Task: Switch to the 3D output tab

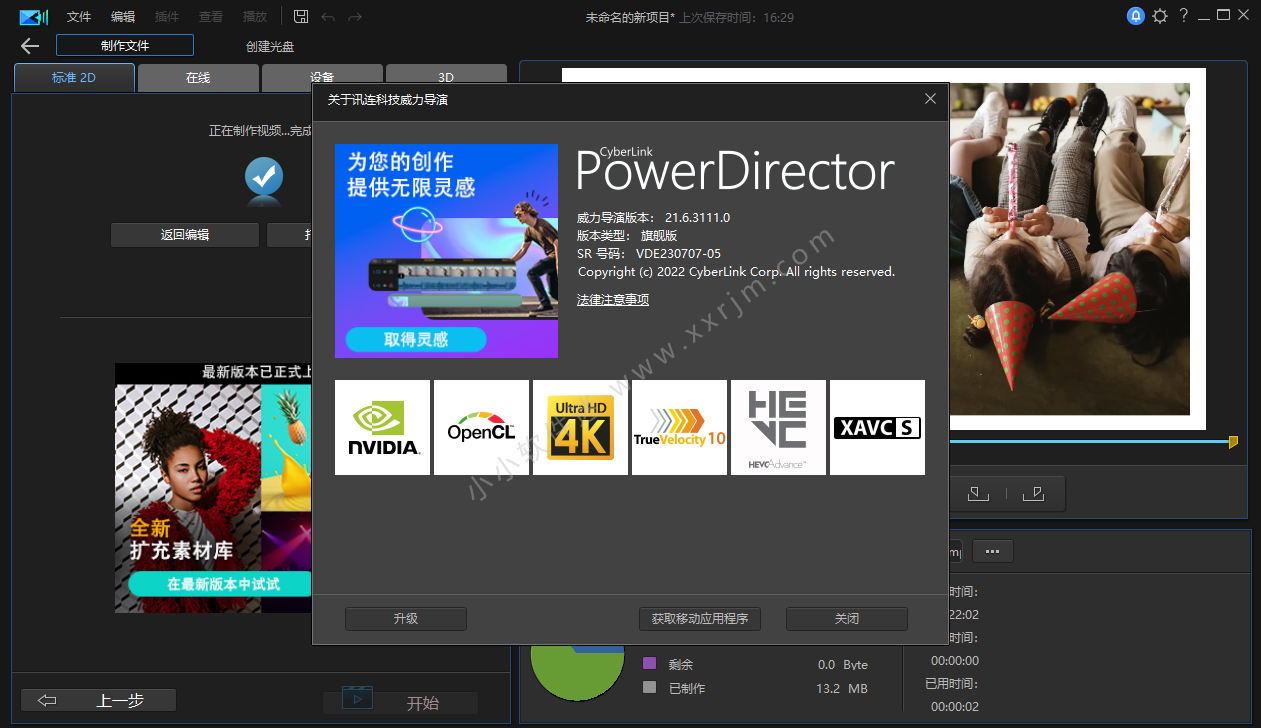Action: tap(446, 75)
